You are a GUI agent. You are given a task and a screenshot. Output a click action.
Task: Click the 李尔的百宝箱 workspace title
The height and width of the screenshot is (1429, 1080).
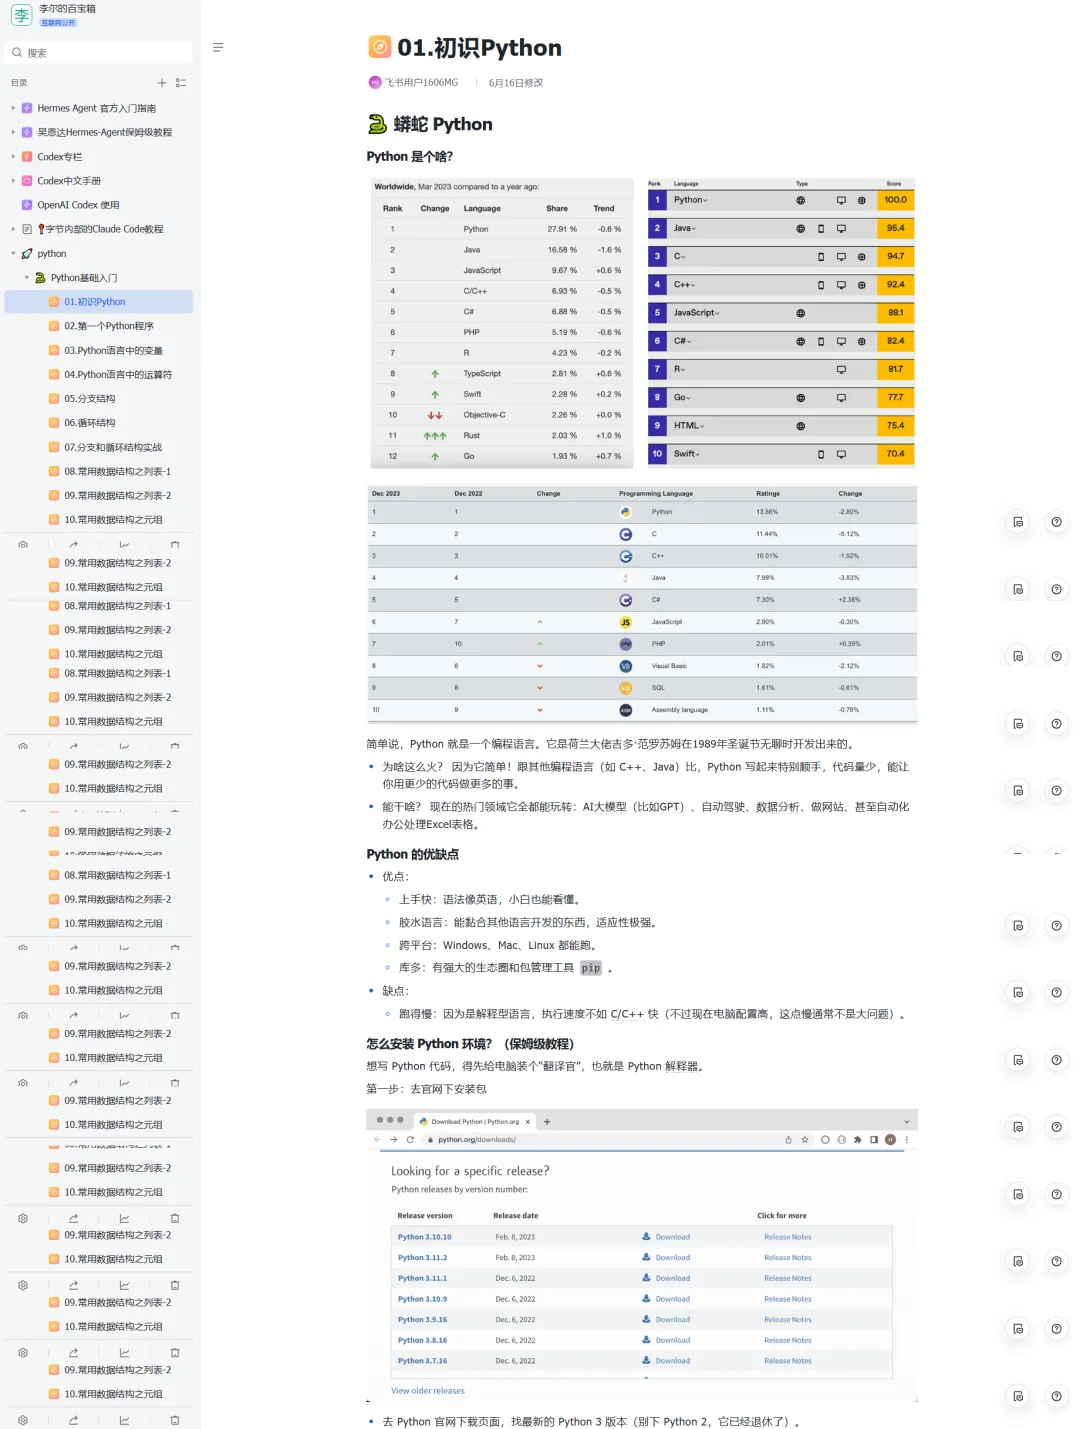tap(68, 8)
